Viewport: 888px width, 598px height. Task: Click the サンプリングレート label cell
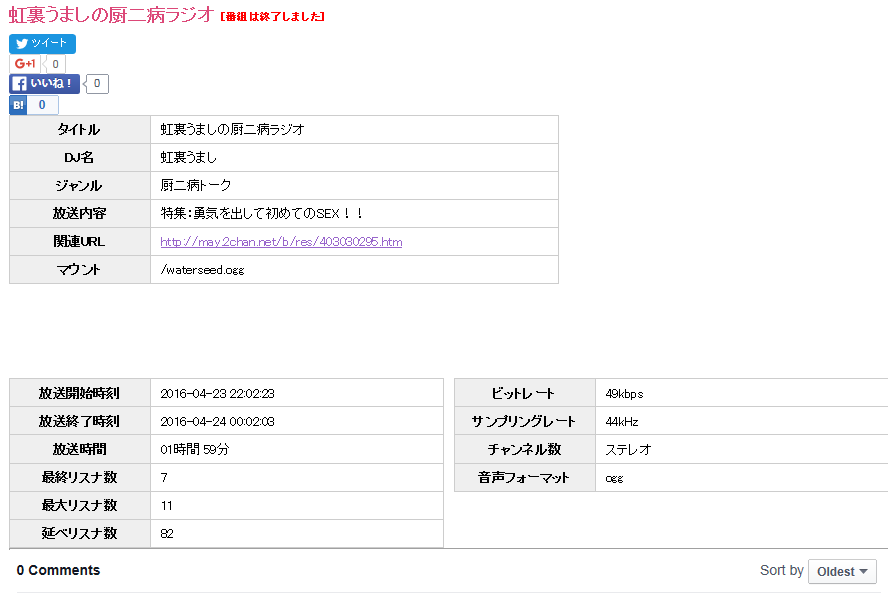(x=523, y=422)
